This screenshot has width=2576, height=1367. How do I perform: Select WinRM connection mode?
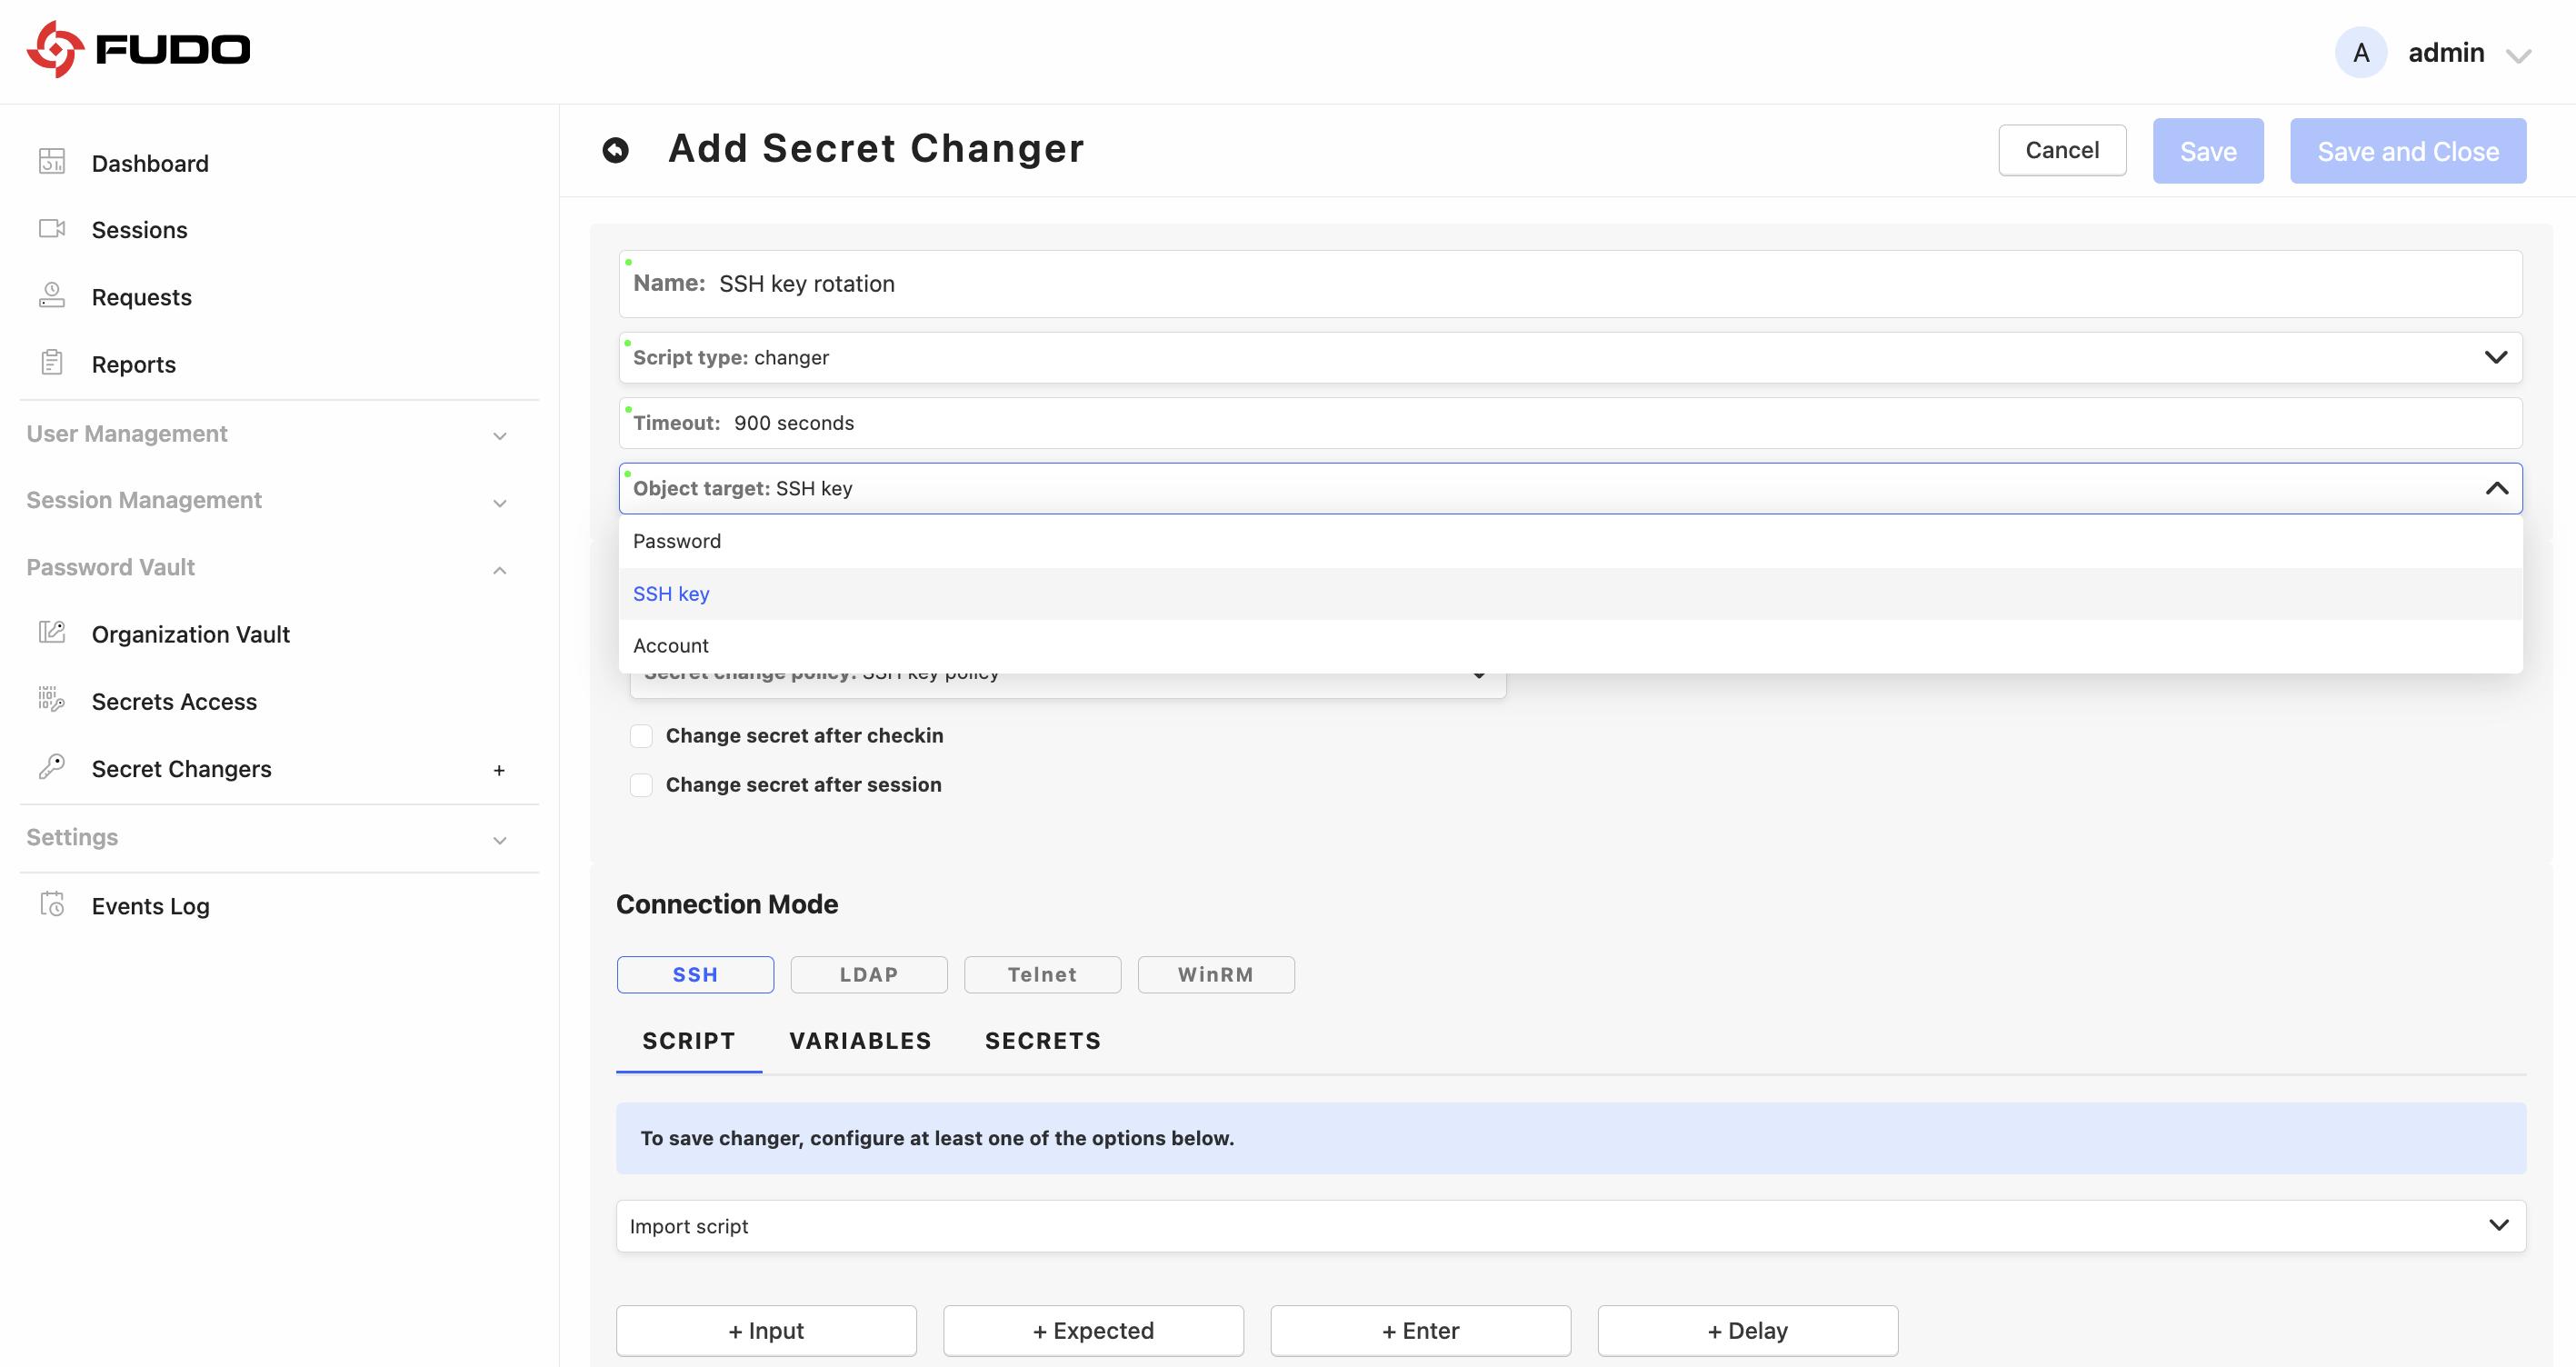1216,974
